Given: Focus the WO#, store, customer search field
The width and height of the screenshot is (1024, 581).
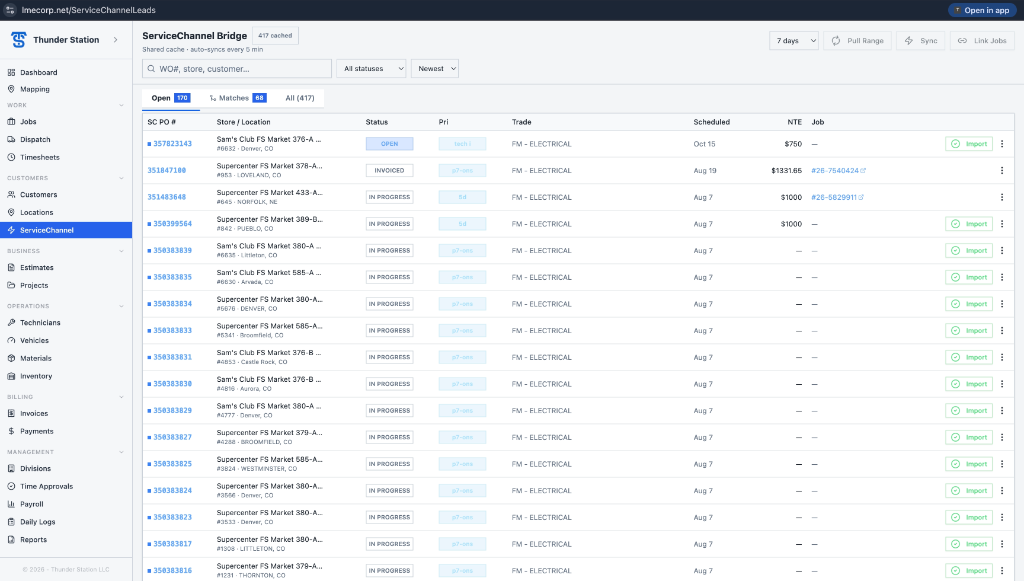Looking at the screenshot, I should point(236,69).
